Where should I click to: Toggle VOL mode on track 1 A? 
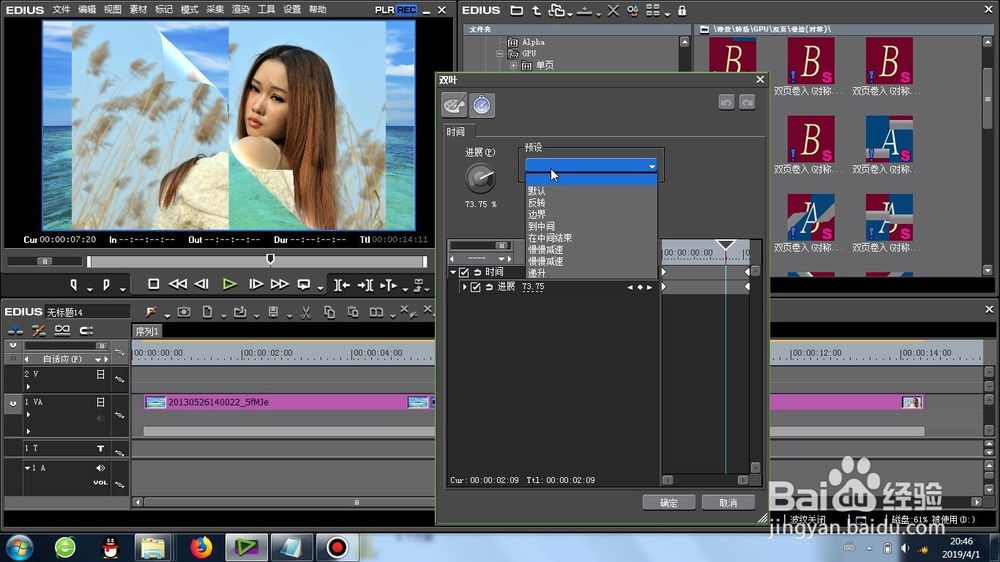[x=100, y=482]
